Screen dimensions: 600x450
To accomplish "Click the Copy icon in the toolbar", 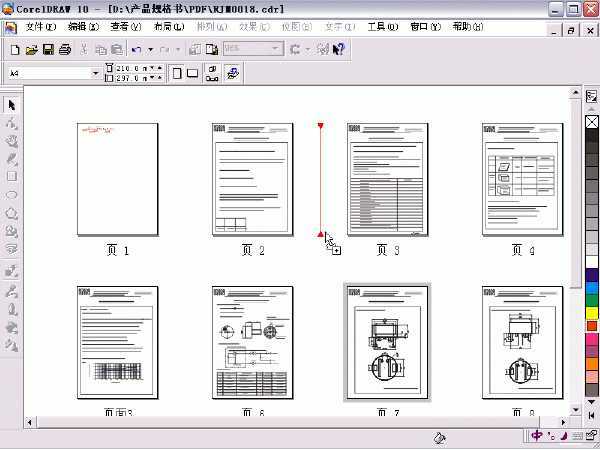I will pyautogui.click(x=101, y=49).
